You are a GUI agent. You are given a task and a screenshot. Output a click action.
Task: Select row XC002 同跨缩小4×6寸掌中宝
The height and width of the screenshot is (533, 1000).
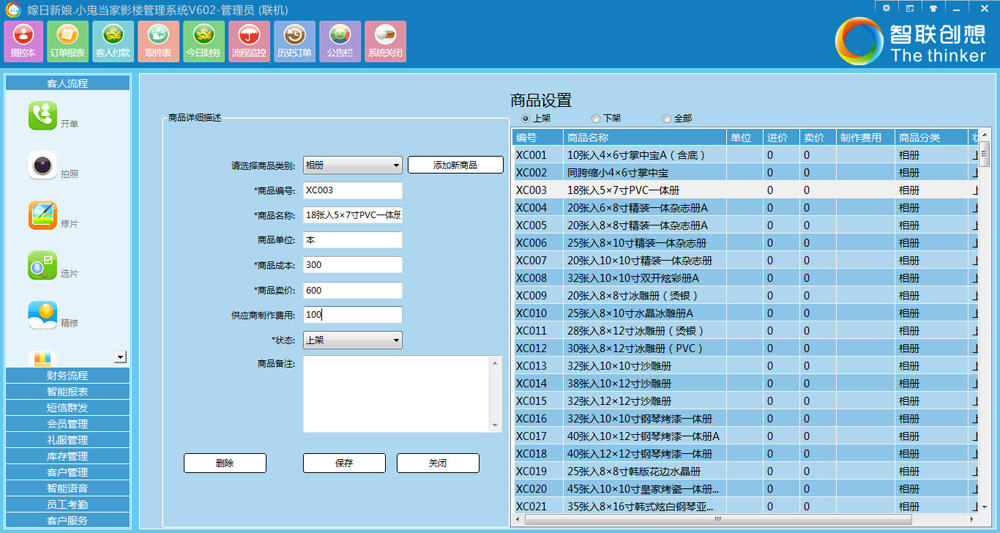pyautogui.click(x=745, y=173)
